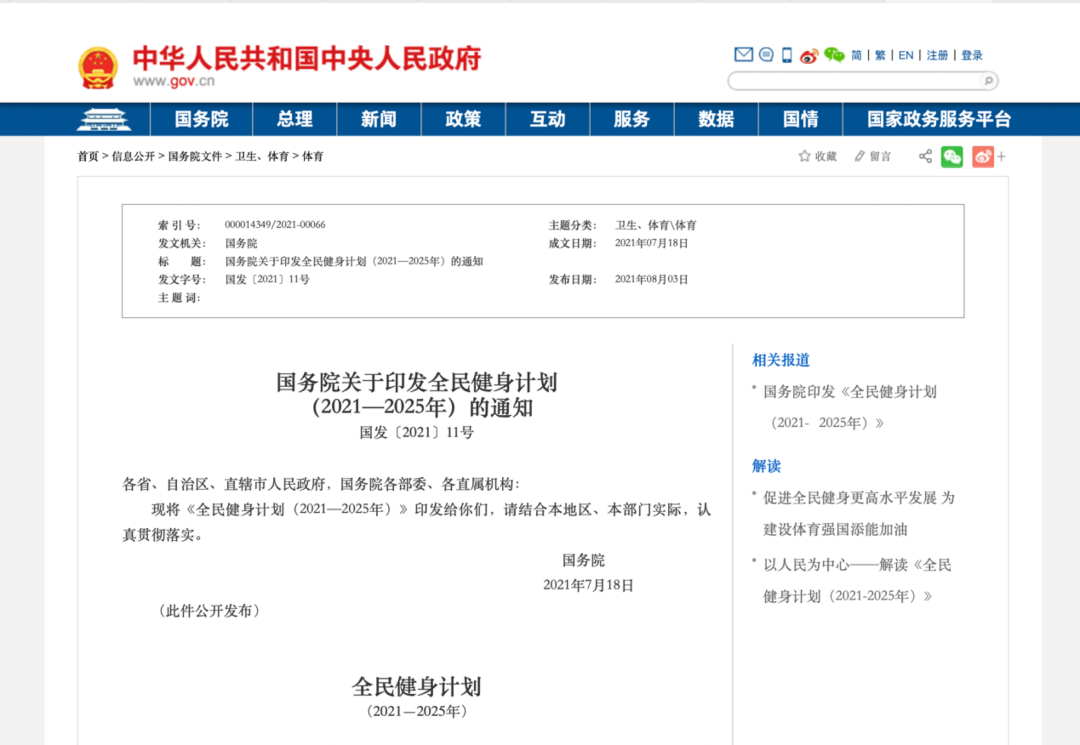
Task: Open the 政策 navigation menu
Action: [463, 119]
